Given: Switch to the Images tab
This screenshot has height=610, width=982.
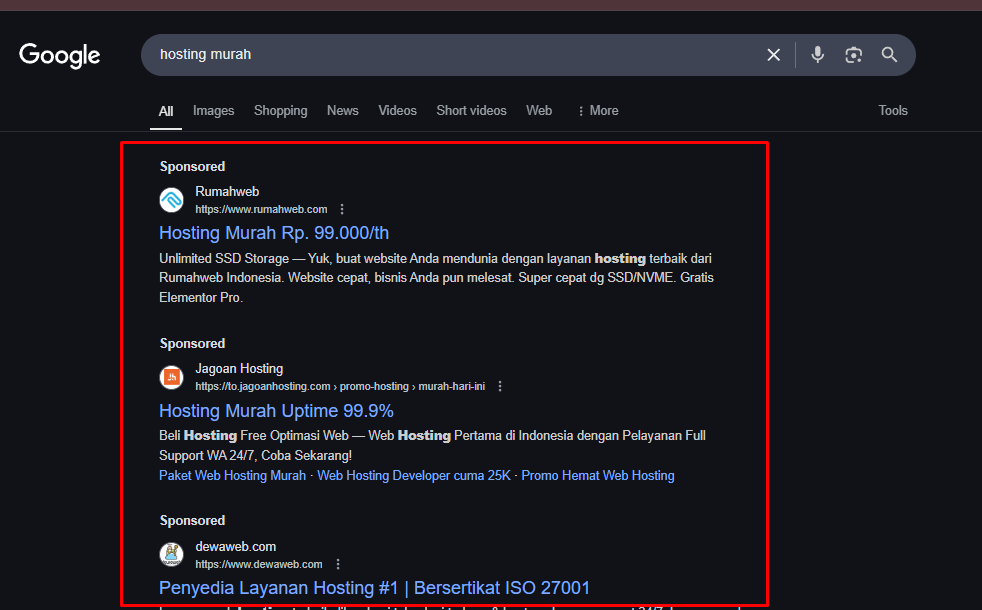Looking at the screenshot, I should [x=214, y=111].
